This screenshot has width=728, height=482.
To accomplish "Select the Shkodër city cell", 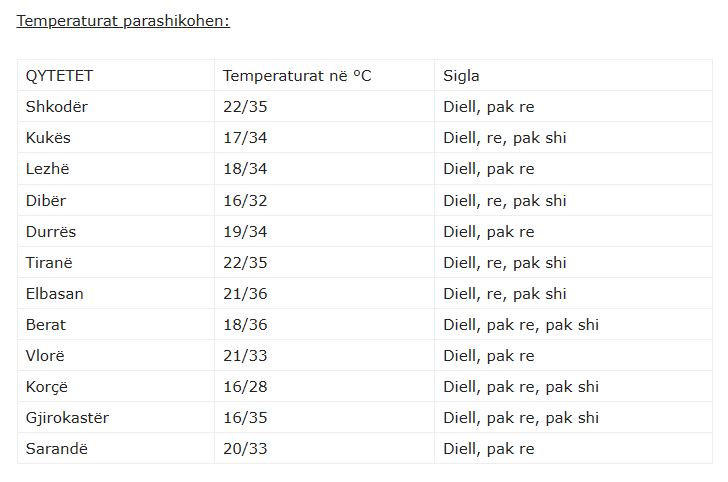I will 55,107.
